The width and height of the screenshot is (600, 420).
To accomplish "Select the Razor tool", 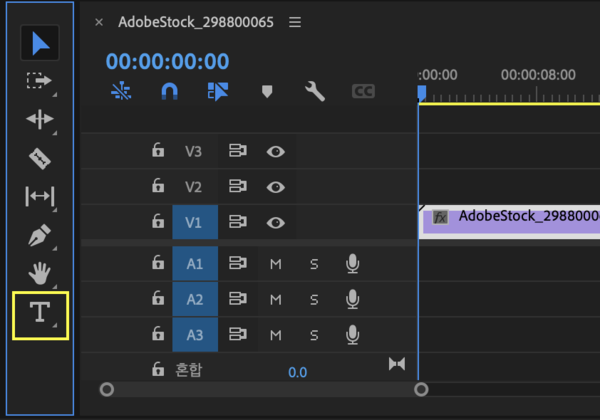I will click(x=40, y=158).
